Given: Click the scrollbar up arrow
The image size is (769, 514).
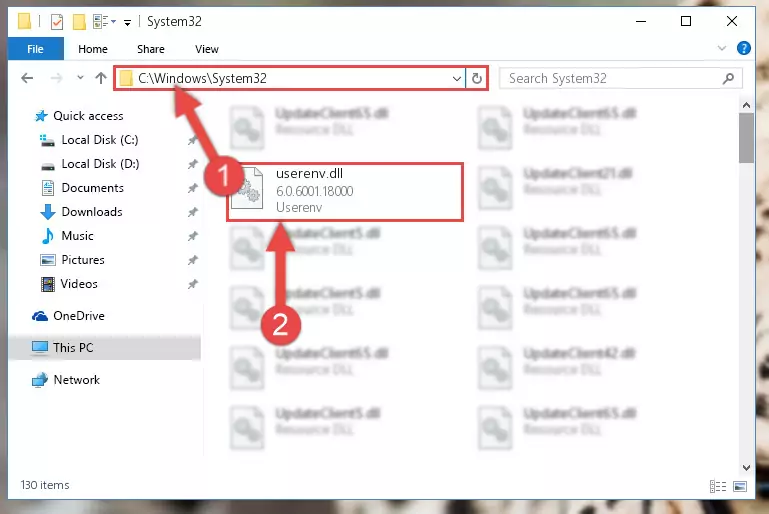Looking at the screenshot, I should click(746, 105).
